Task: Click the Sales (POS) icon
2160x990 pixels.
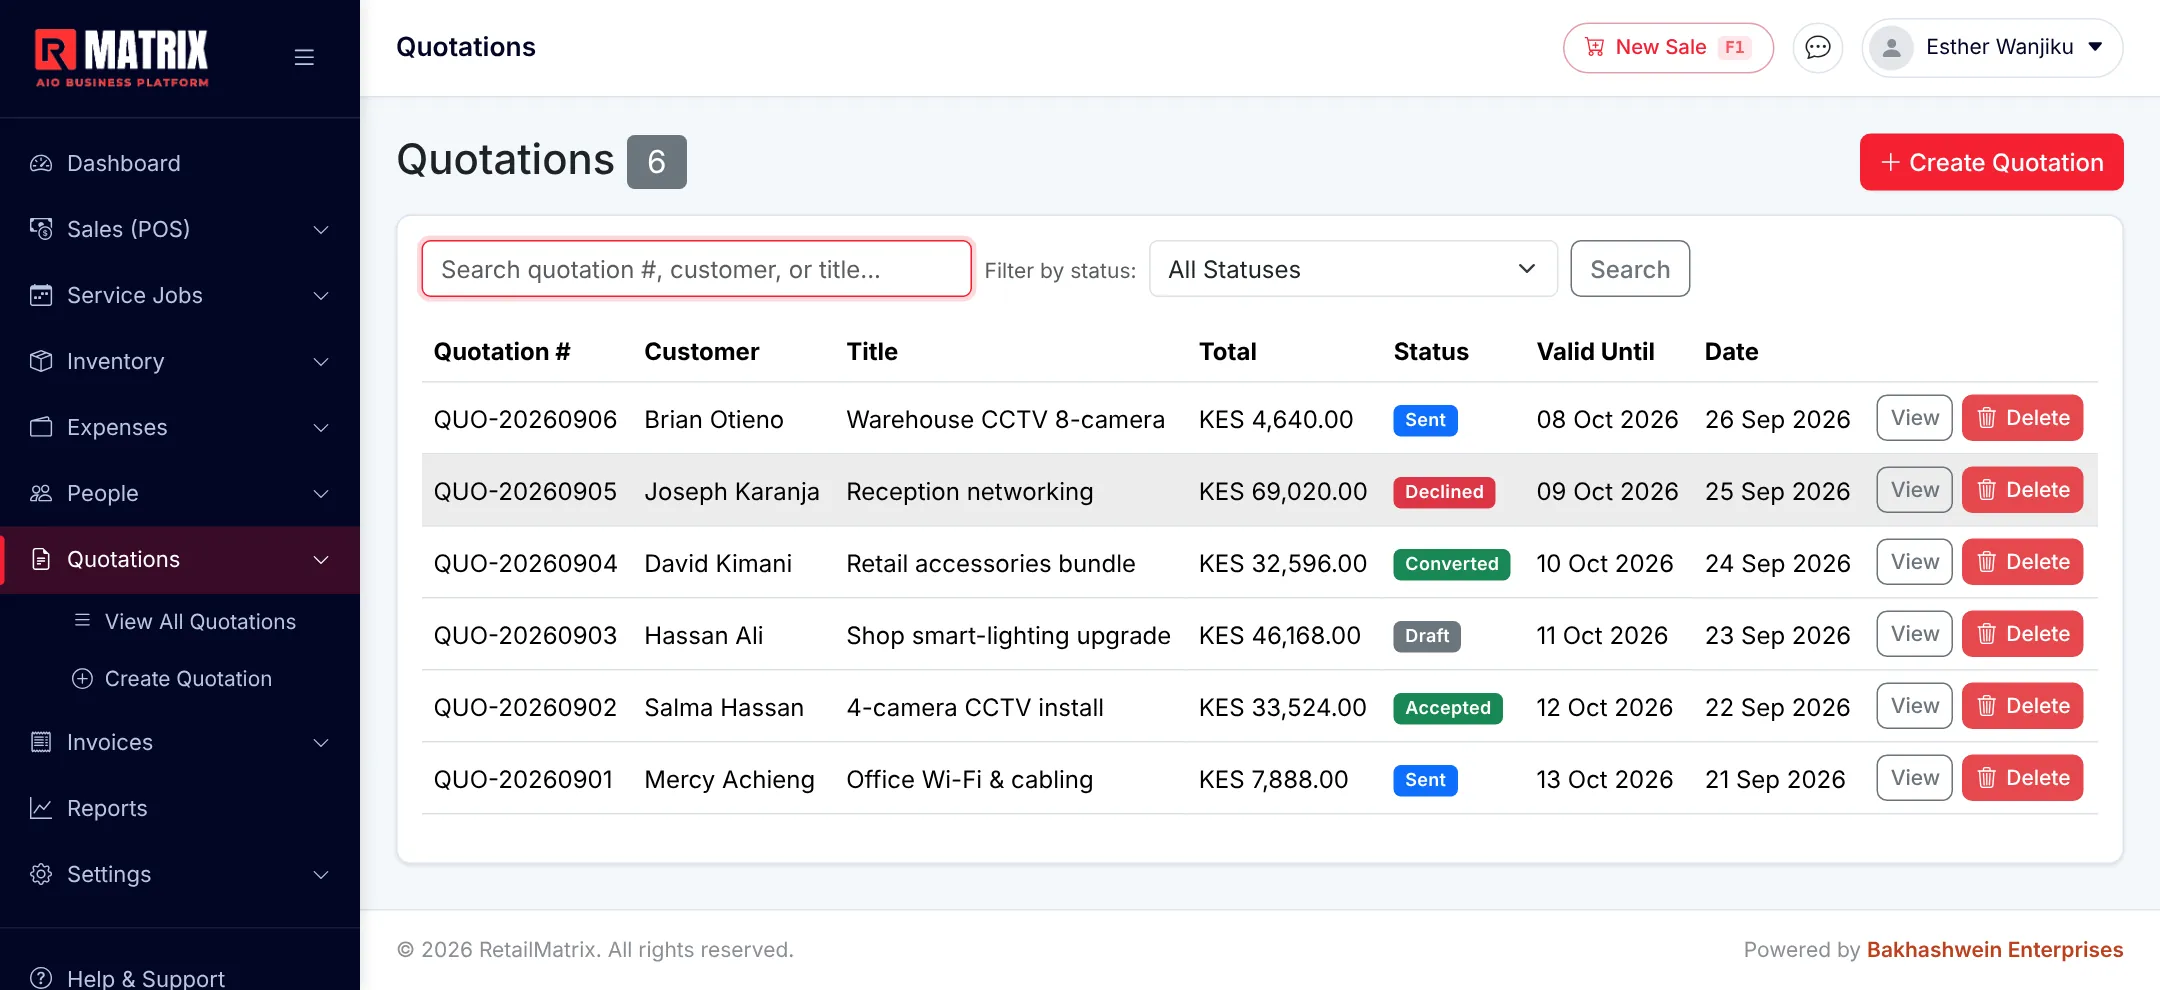Action: pos(41,229)
